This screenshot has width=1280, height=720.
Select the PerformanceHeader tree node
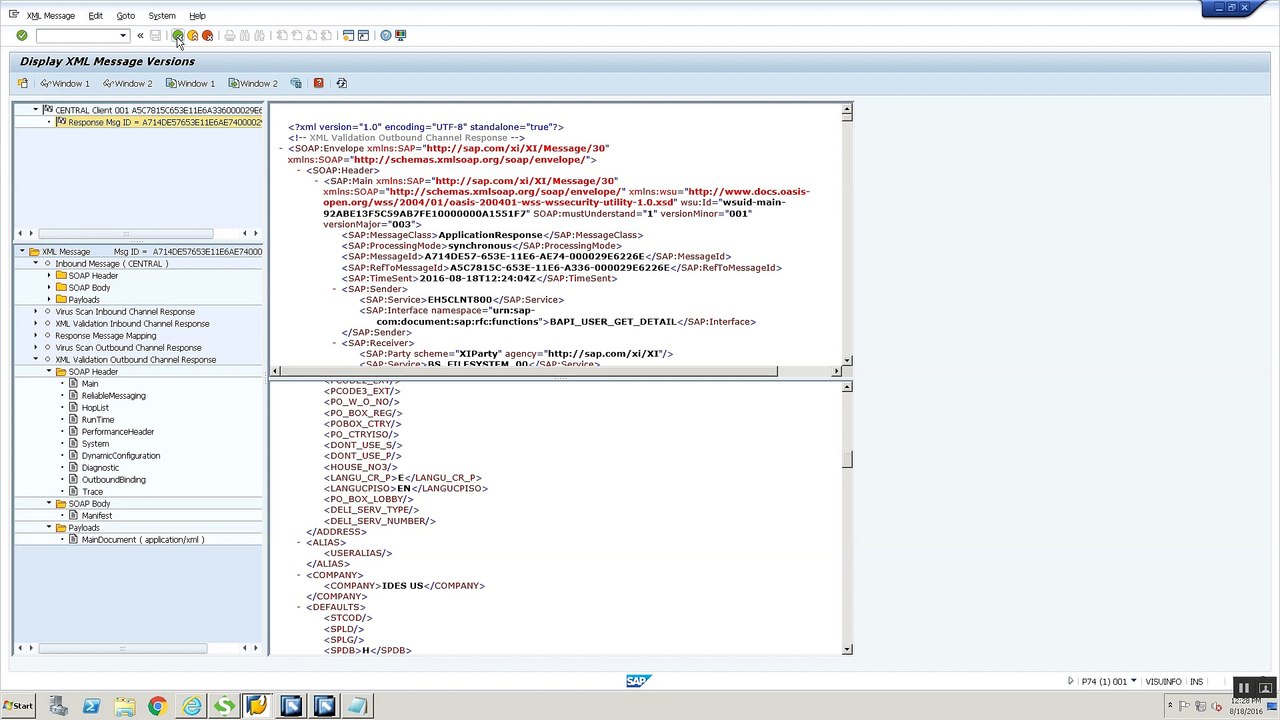click(x=118, y=432)
